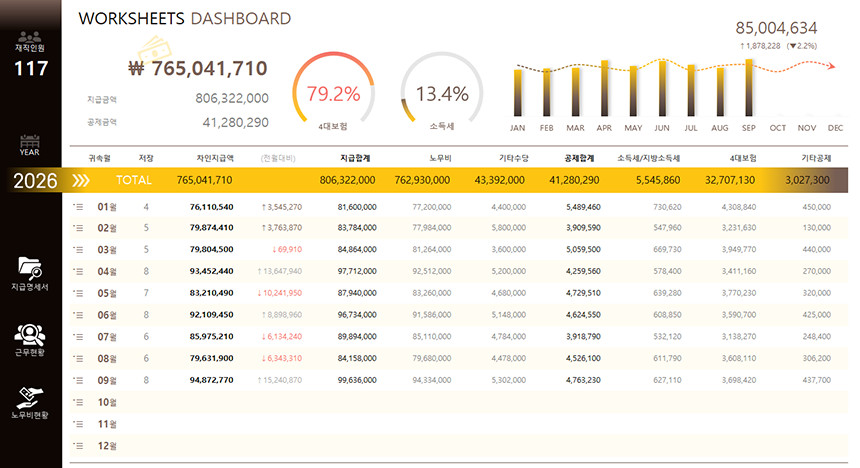Click the SEP bar in the chart
860x468 pixels.
749,89
